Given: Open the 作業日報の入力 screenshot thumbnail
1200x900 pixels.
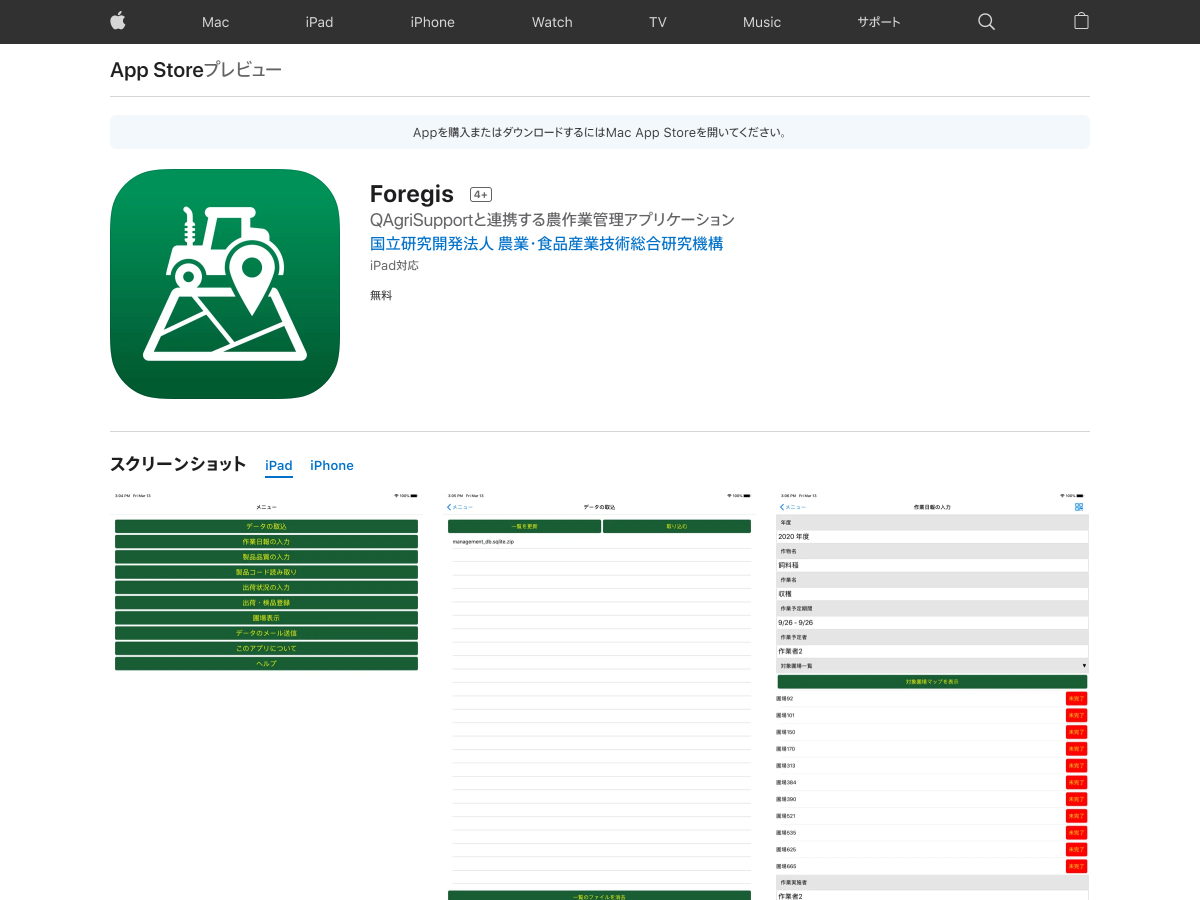Looking at the screenshot, I should (932, 695).
